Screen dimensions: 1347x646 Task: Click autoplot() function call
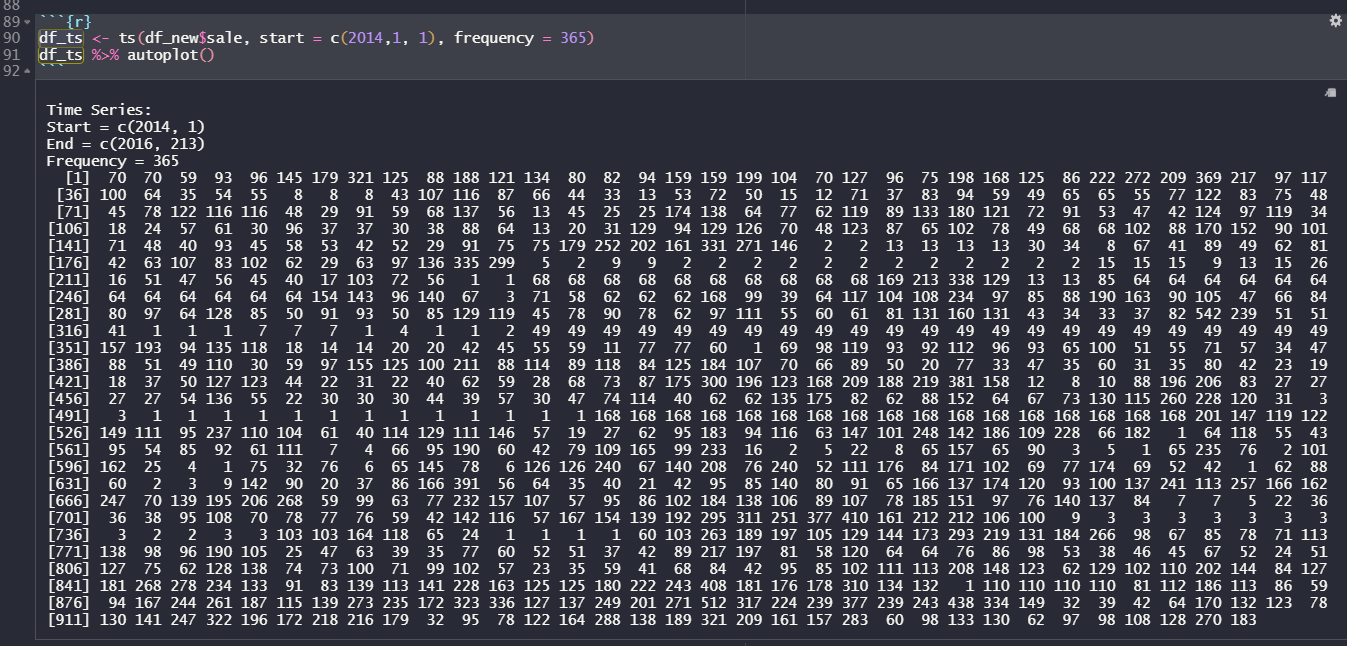[x=171, y=54]
